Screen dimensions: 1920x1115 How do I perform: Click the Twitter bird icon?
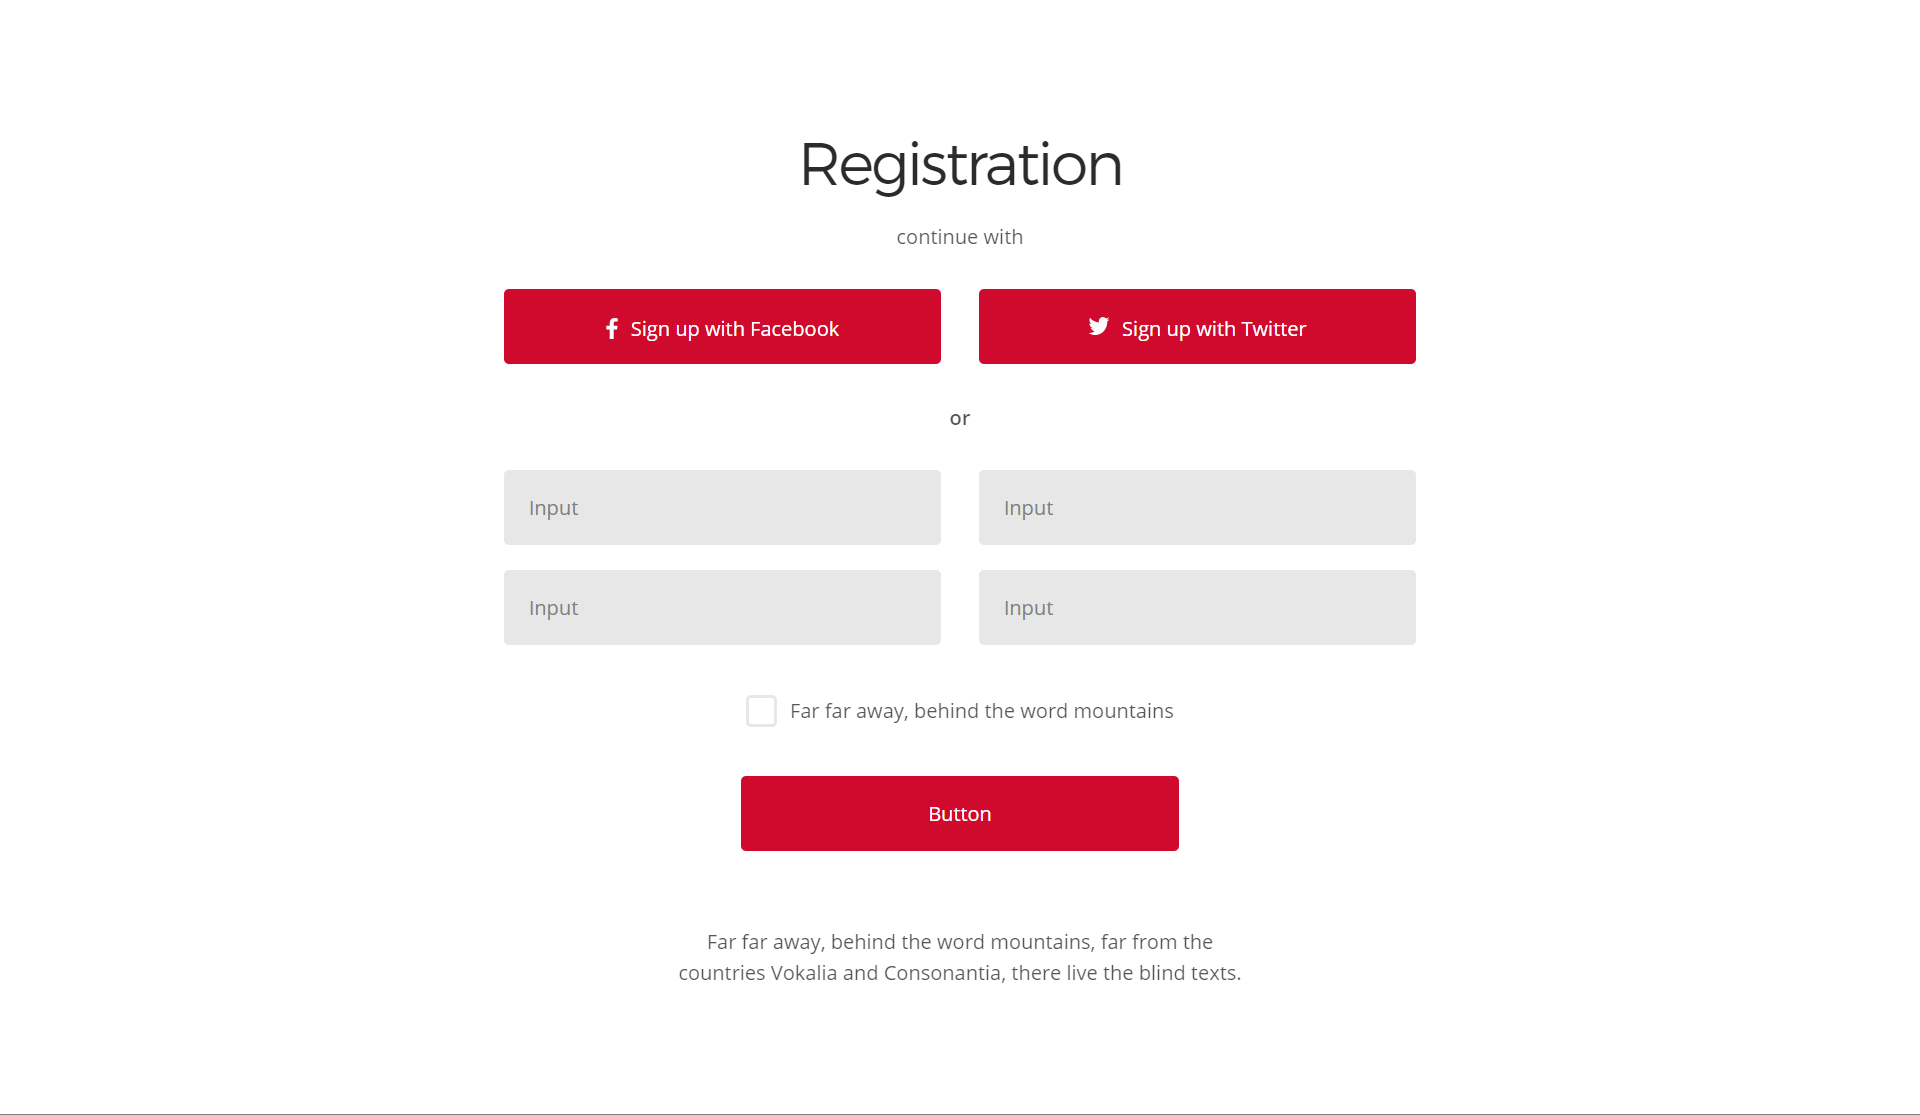pyautogui.click(x=1098, y=326)
